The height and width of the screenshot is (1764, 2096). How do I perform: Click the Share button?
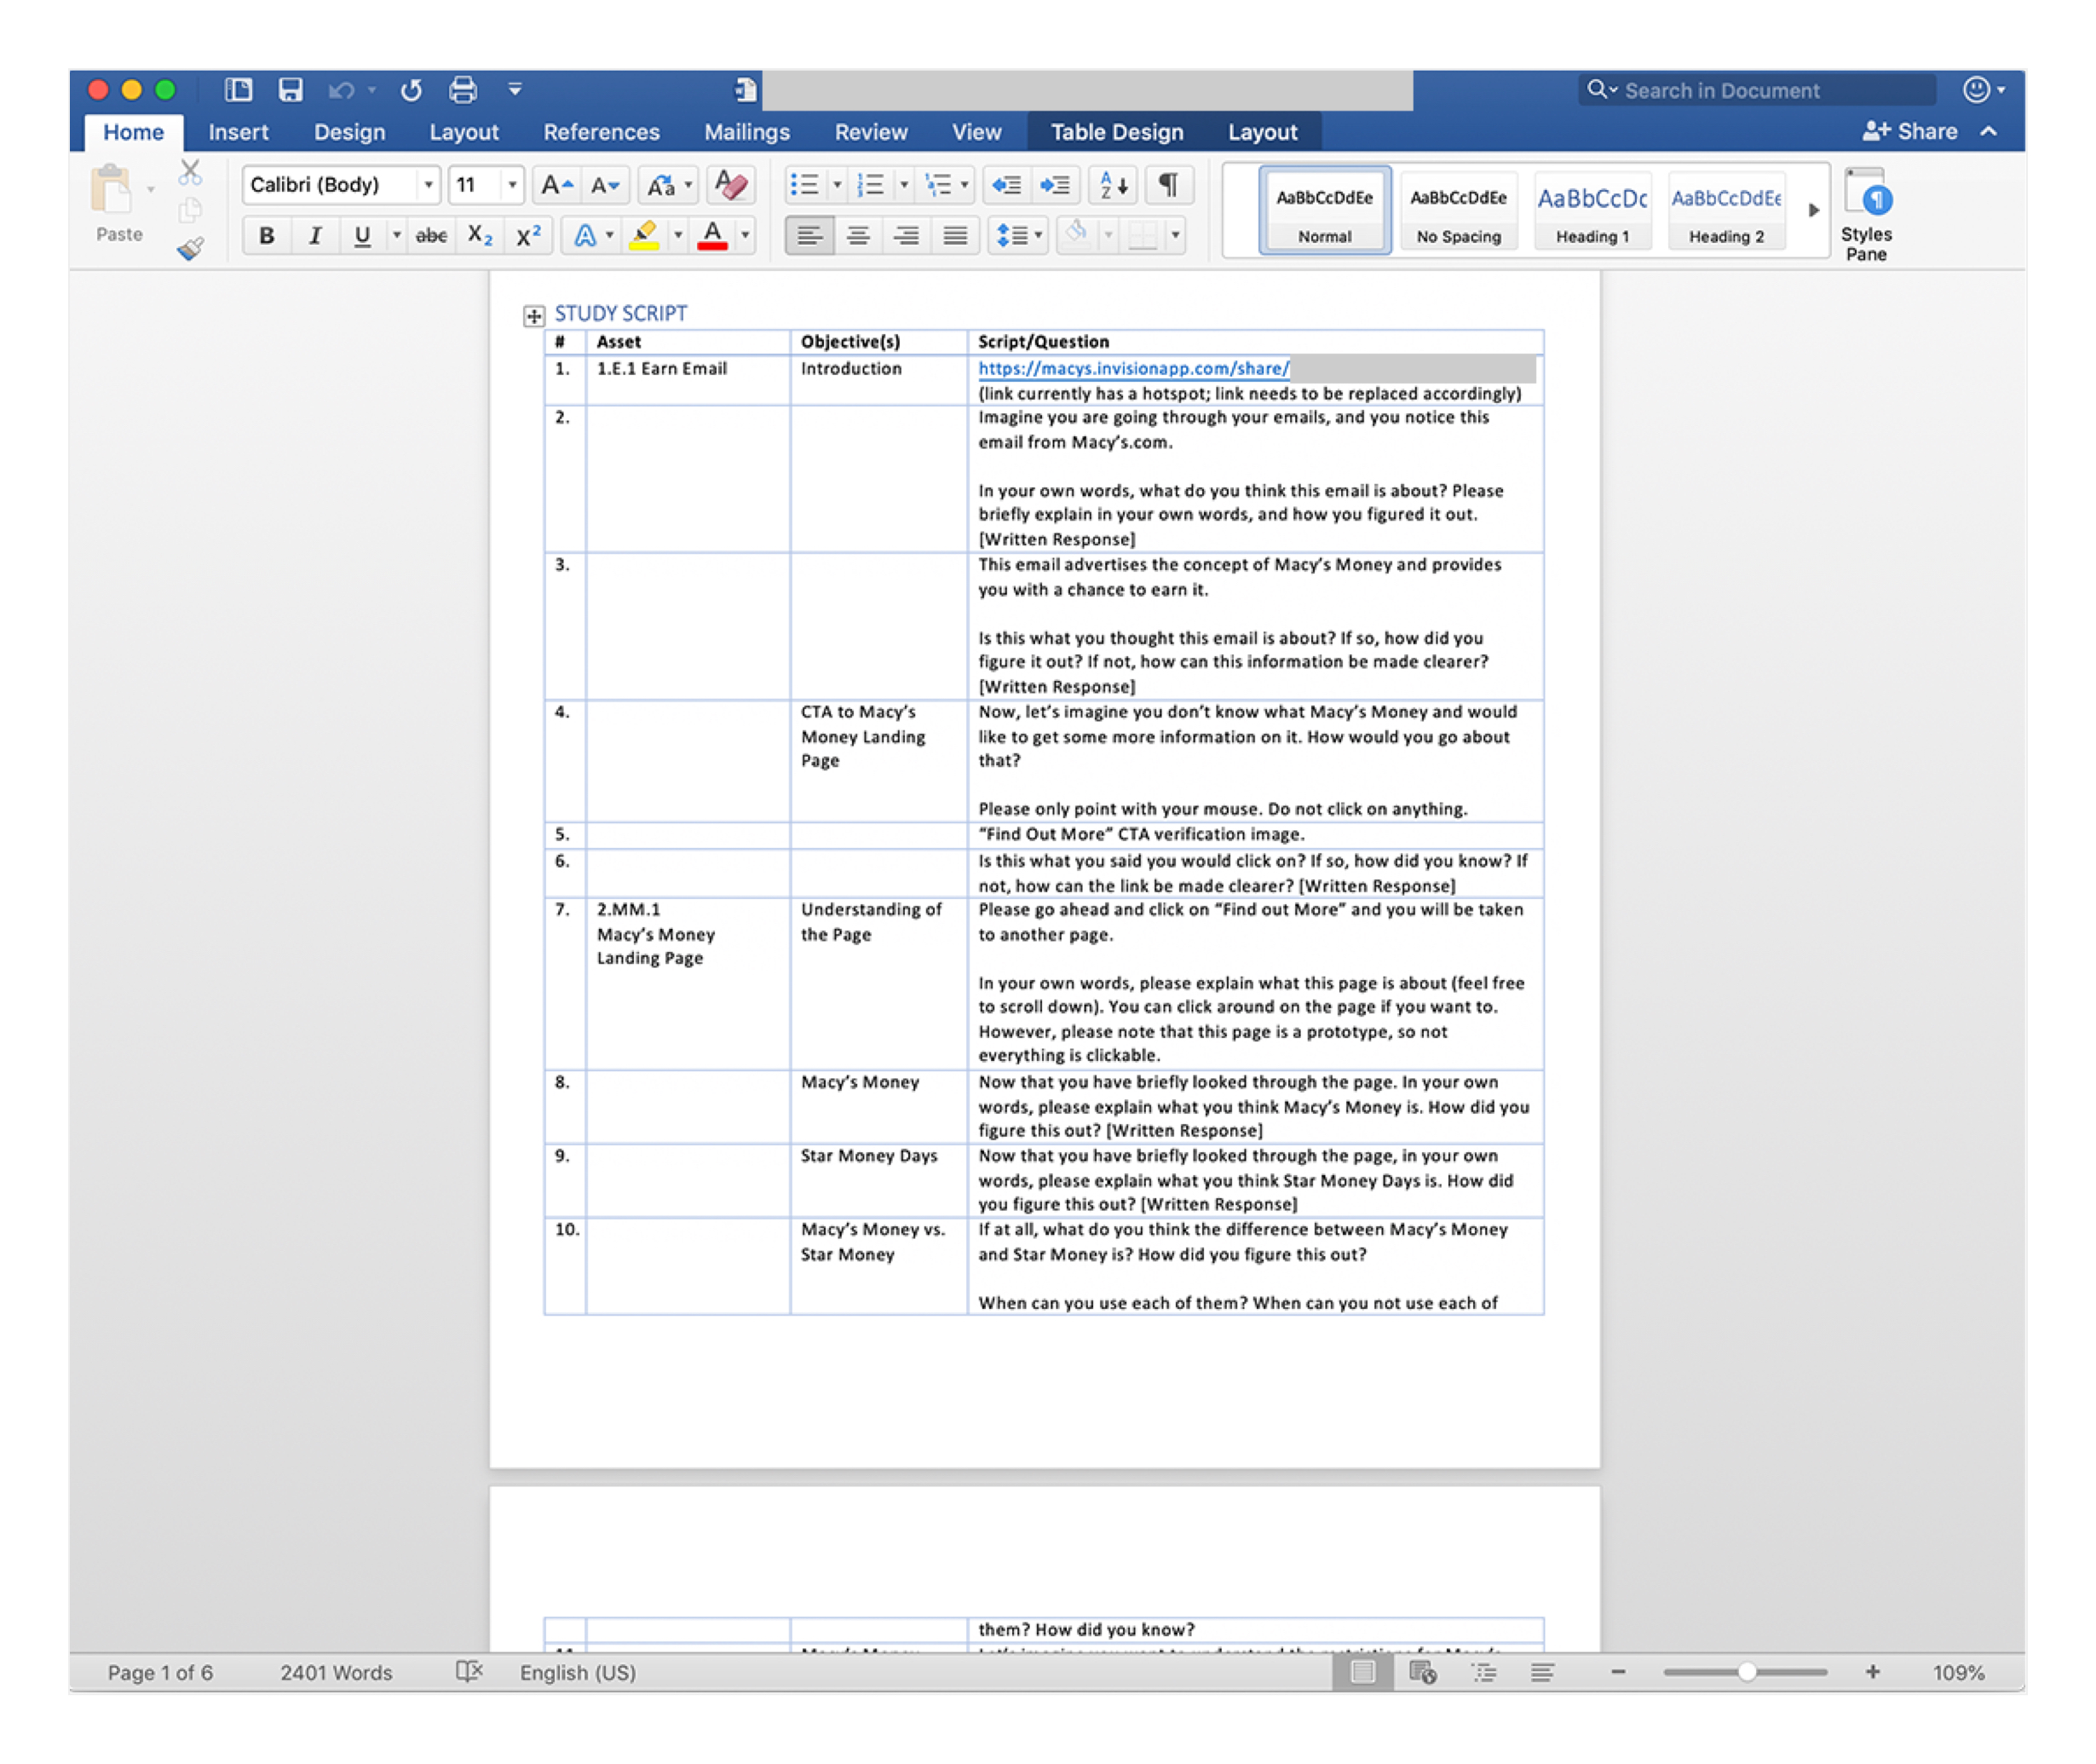point(1910,131)
